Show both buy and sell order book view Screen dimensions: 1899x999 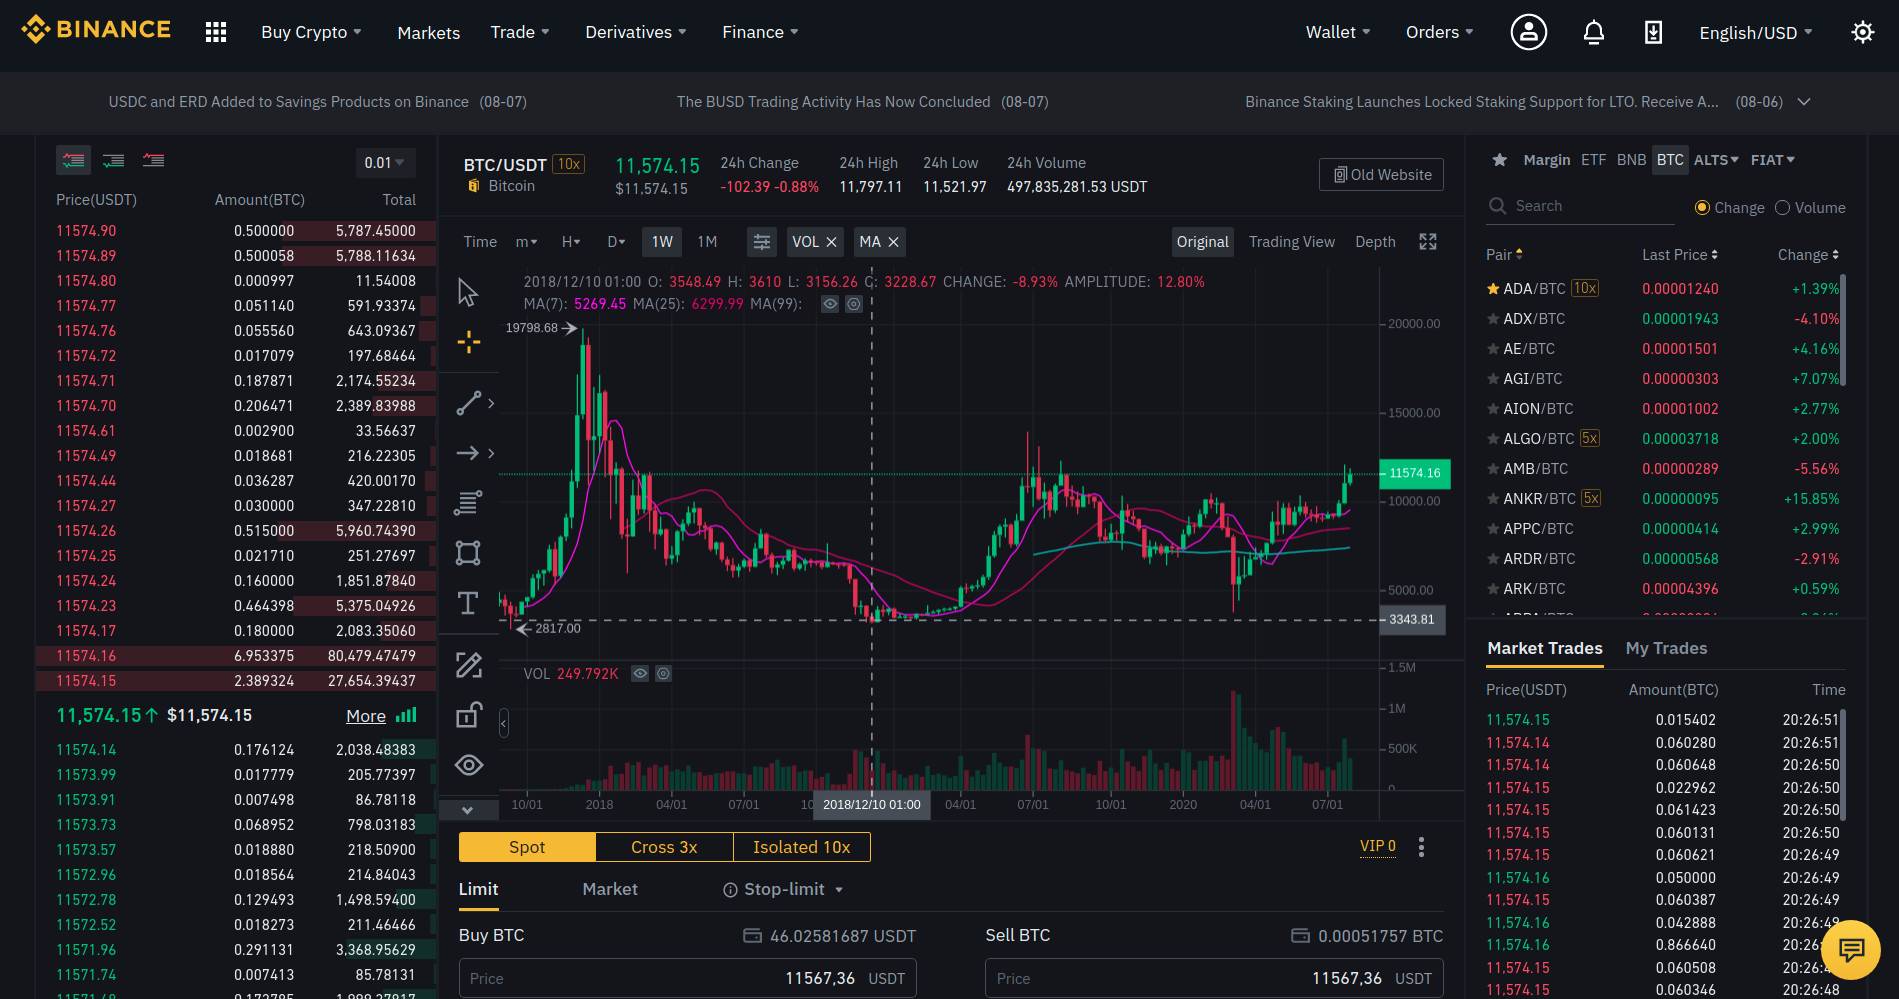pos(73,160)
